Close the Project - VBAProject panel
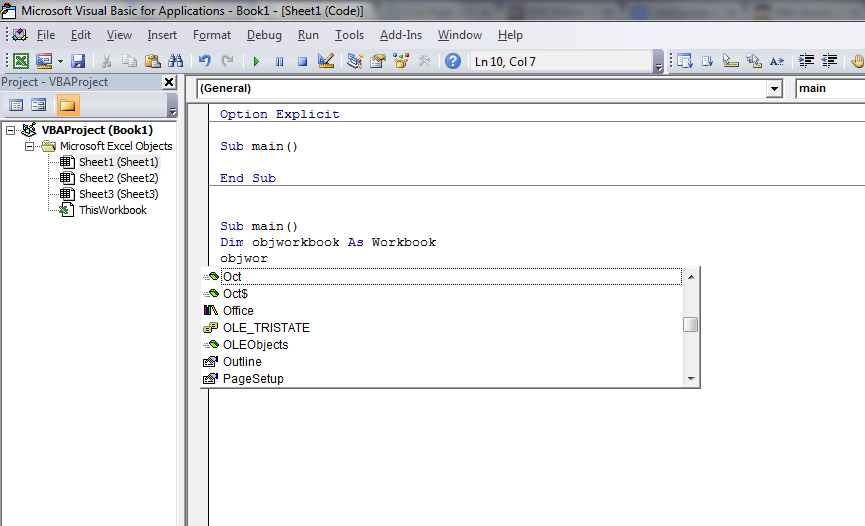Image resolution: width=865 pixels, height=526 pixels. 169,82
